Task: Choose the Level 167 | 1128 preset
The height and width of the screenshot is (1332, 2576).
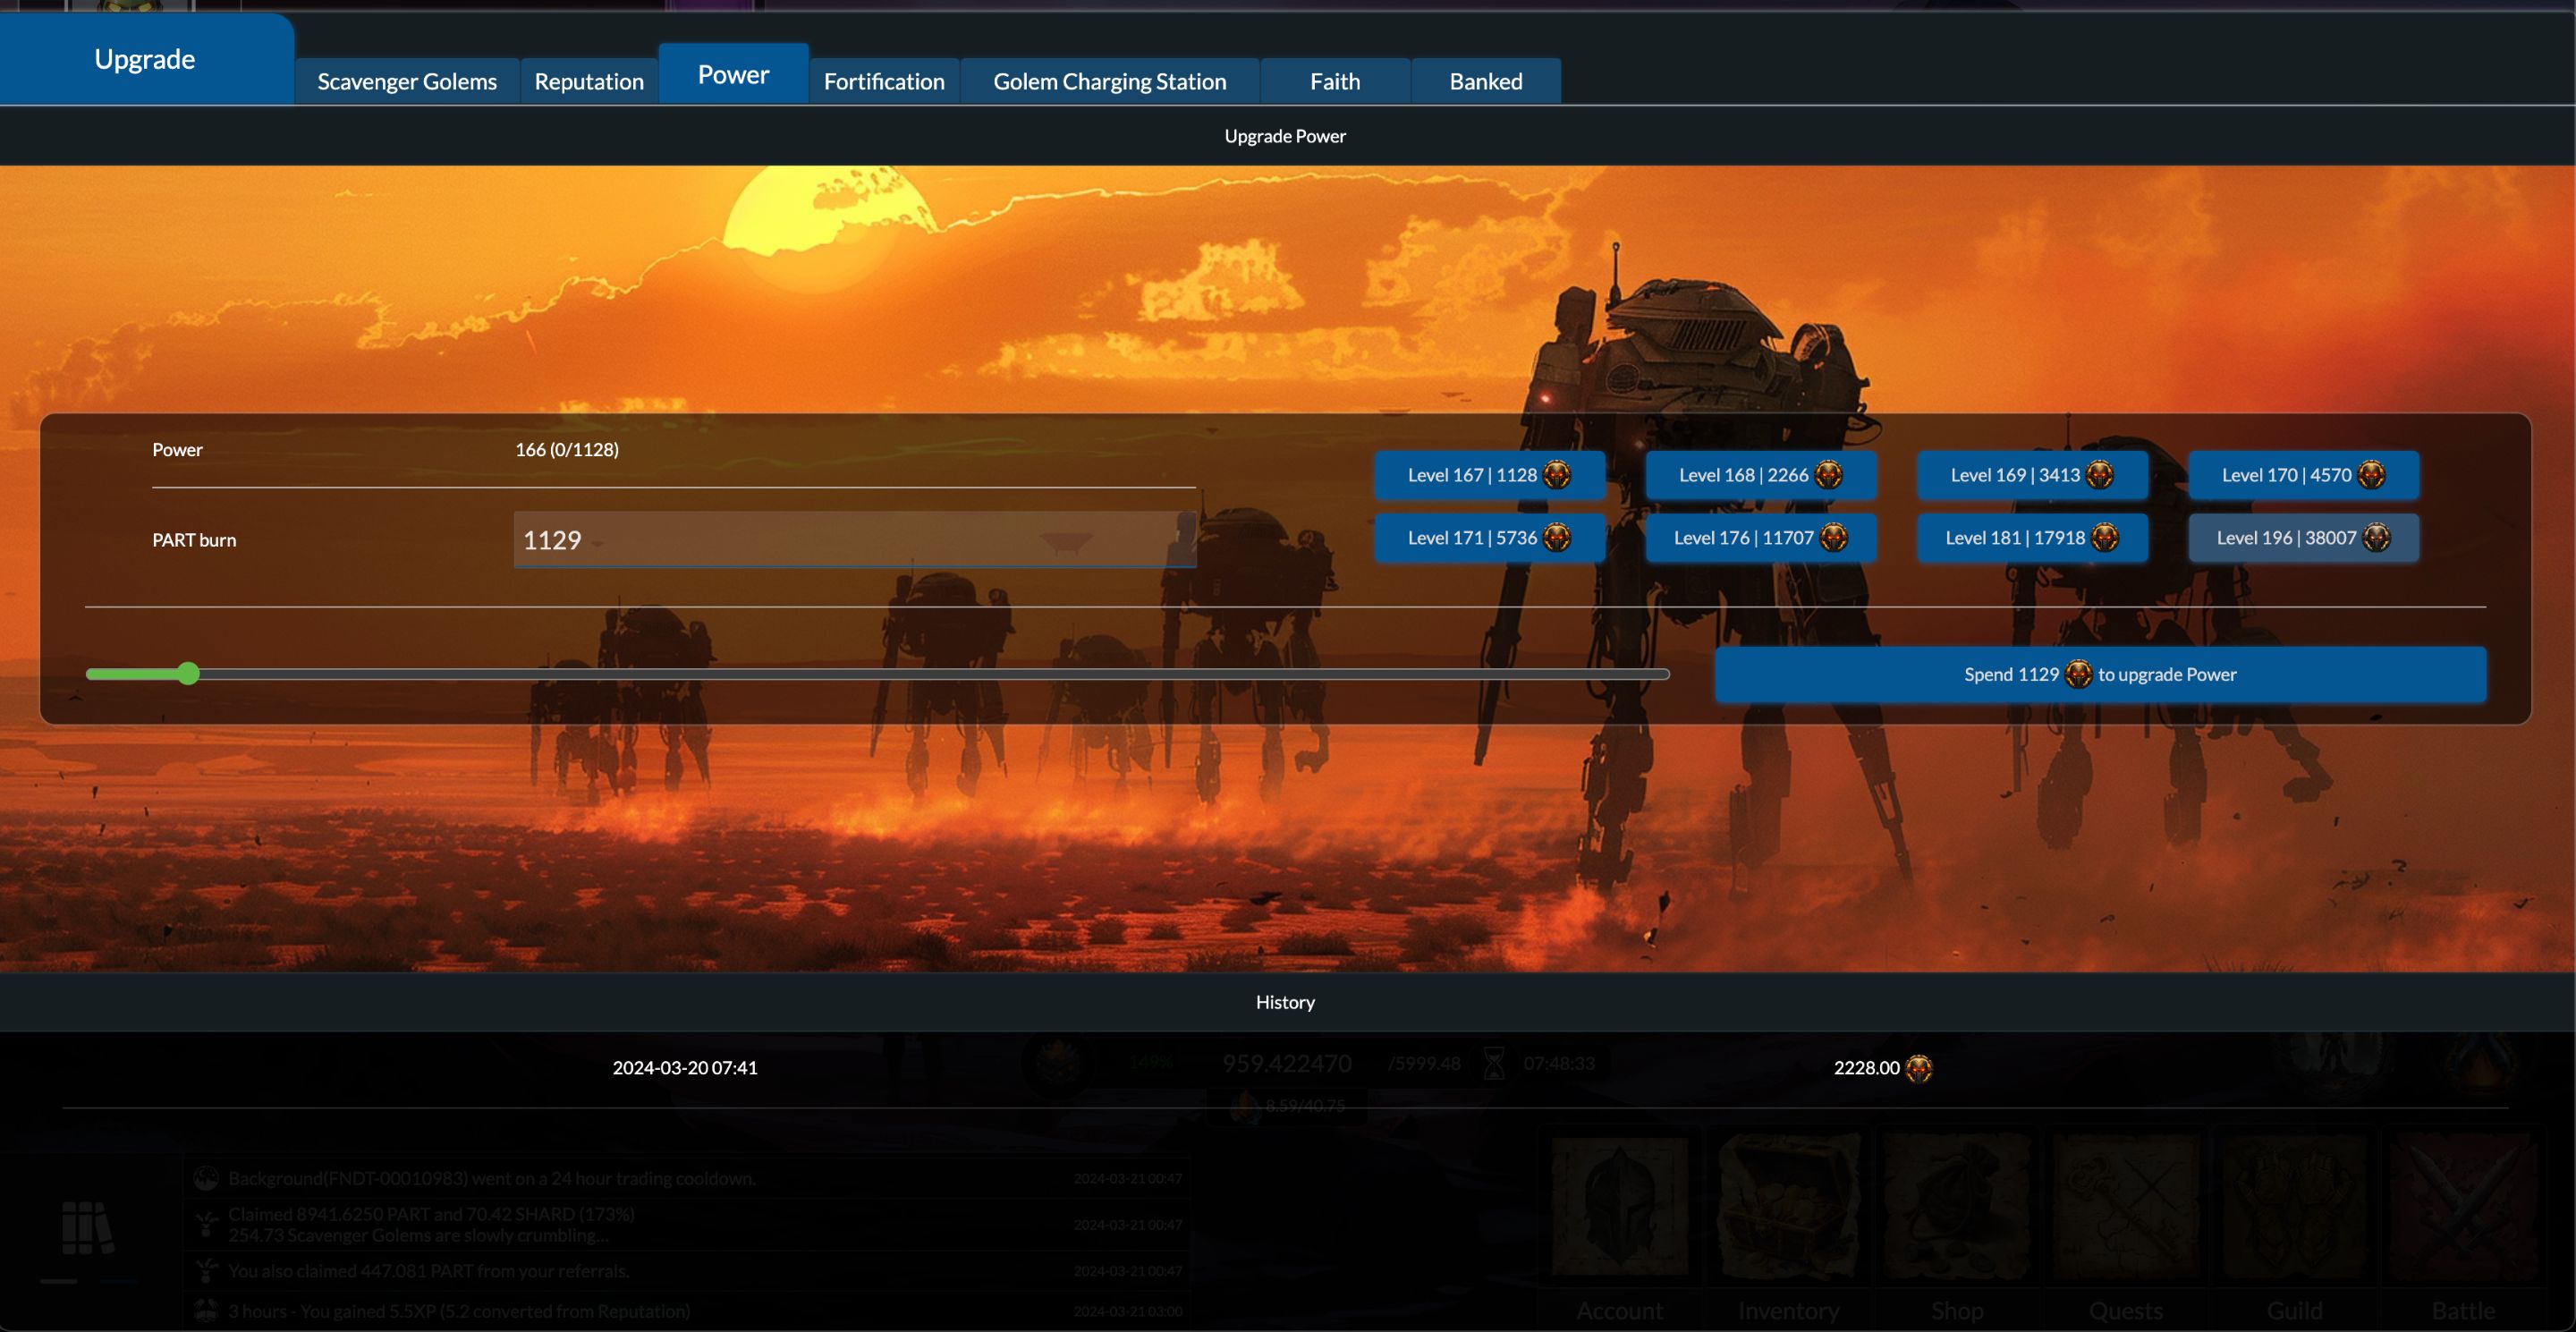Action: tap(1490, 475)
